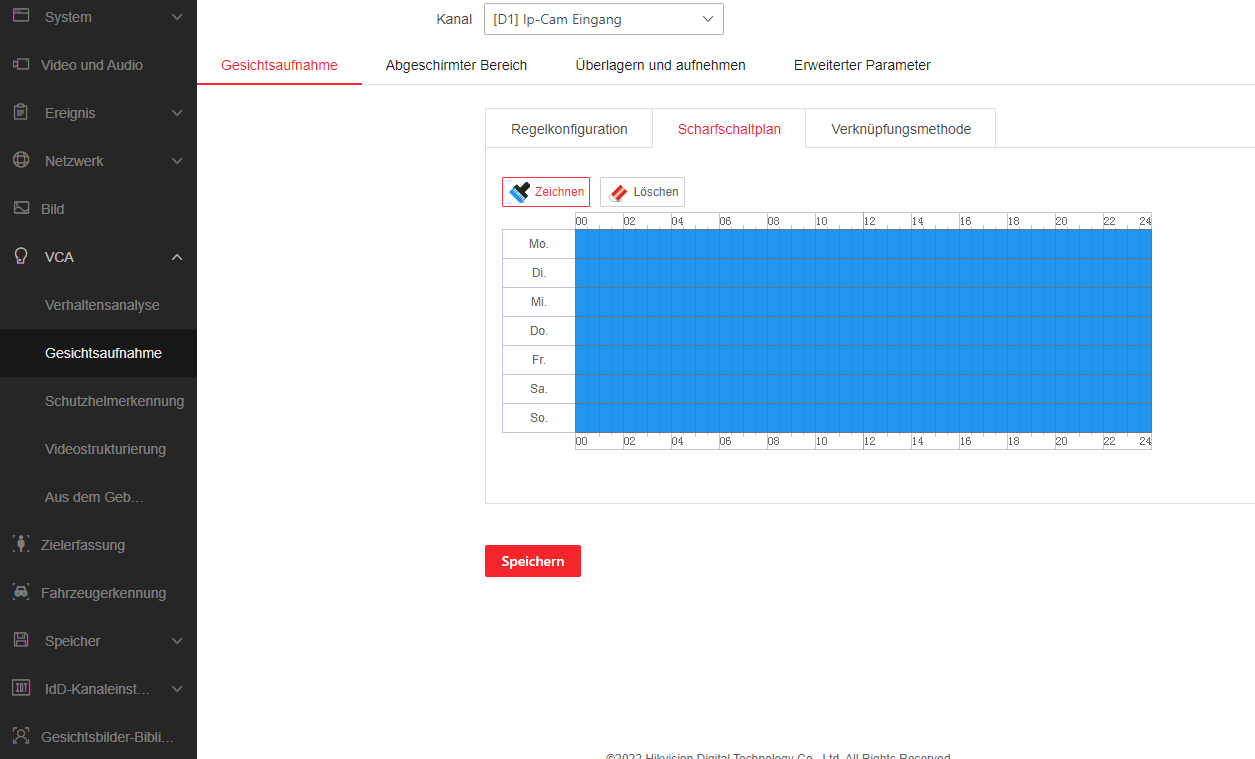
Task: Click the Ereignis clipboard icon in sidebar
Action: pyautogui.click(x=21, y=113)
